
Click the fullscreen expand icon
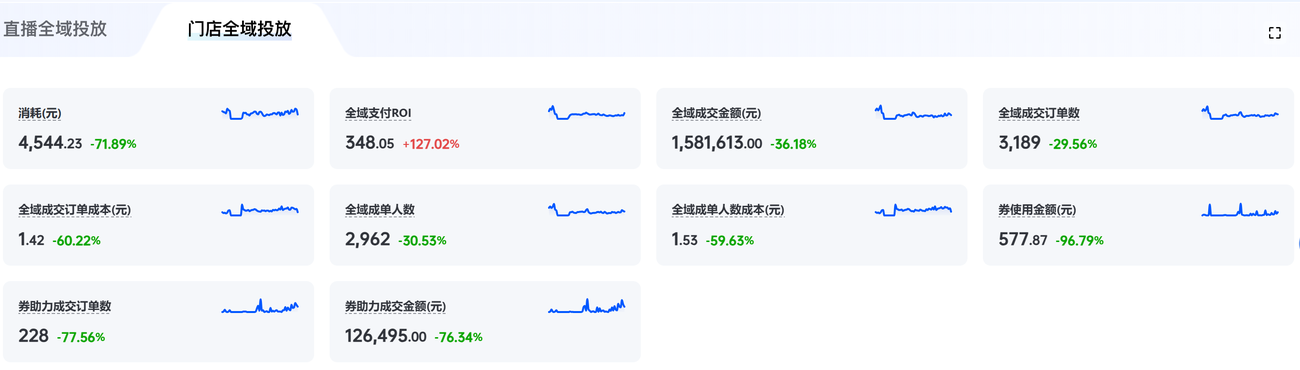tap(1274, 33)
